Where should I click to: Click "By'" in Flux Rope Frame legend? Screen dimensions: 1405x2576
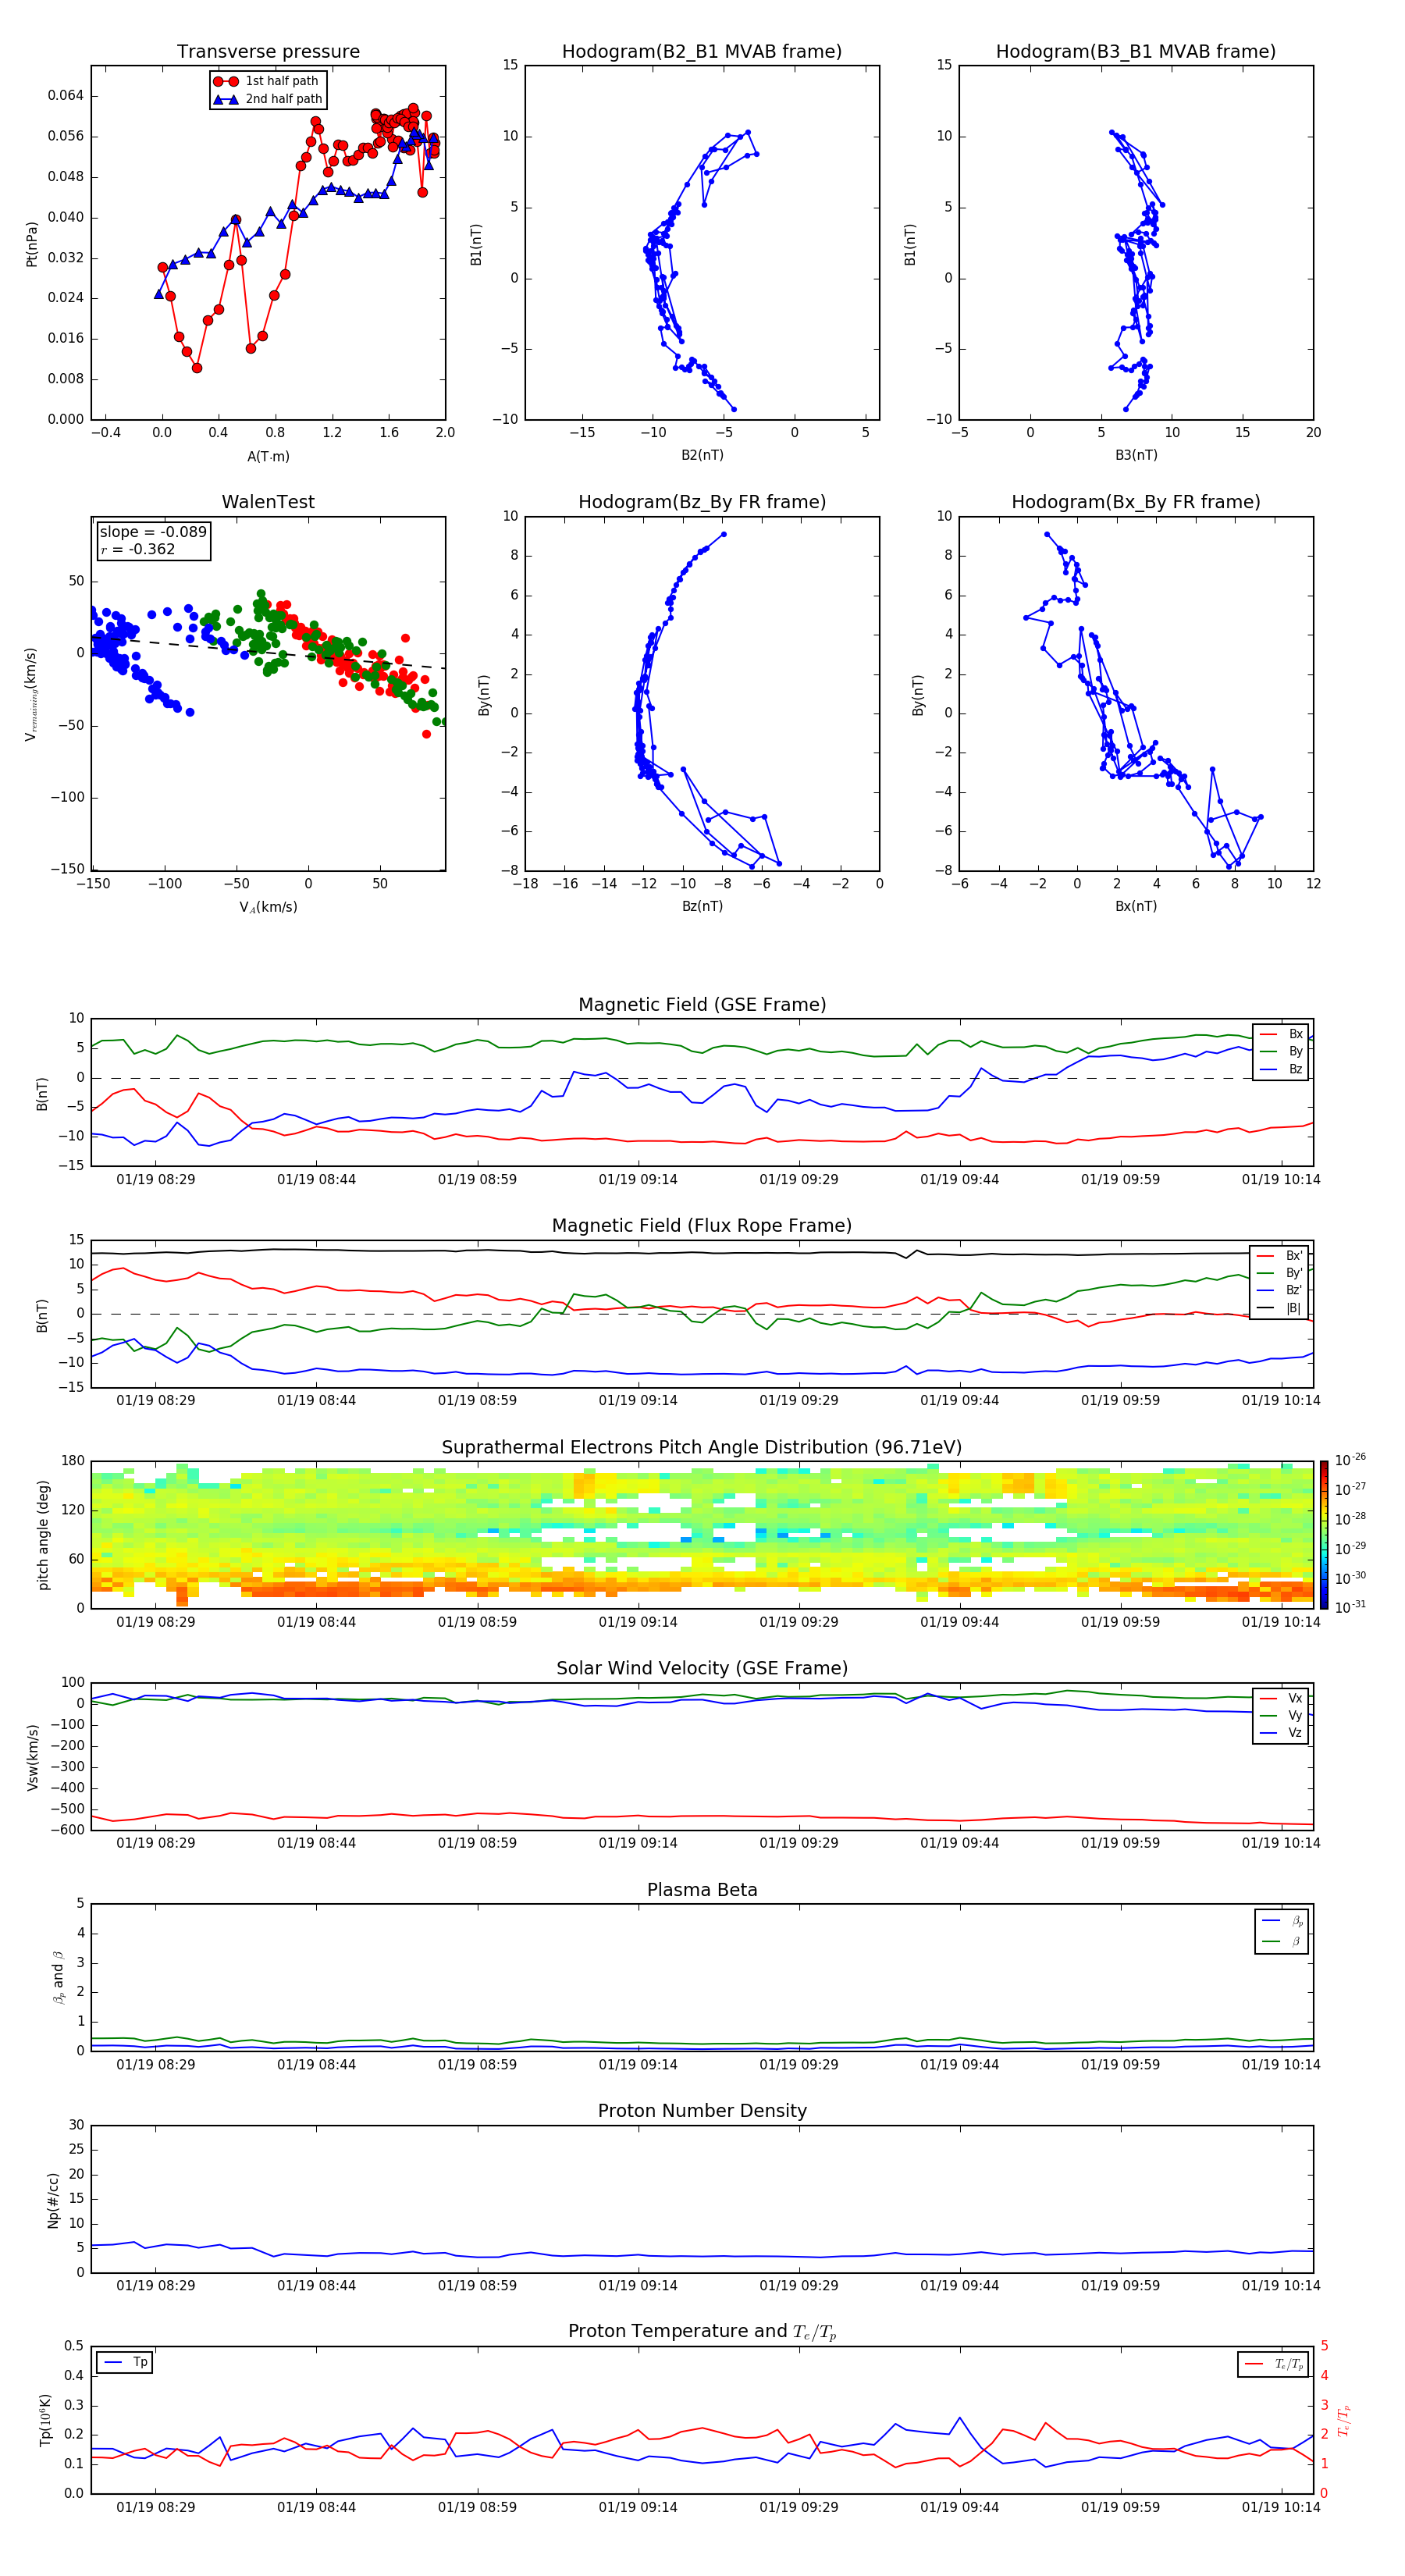[1280, 1273]
